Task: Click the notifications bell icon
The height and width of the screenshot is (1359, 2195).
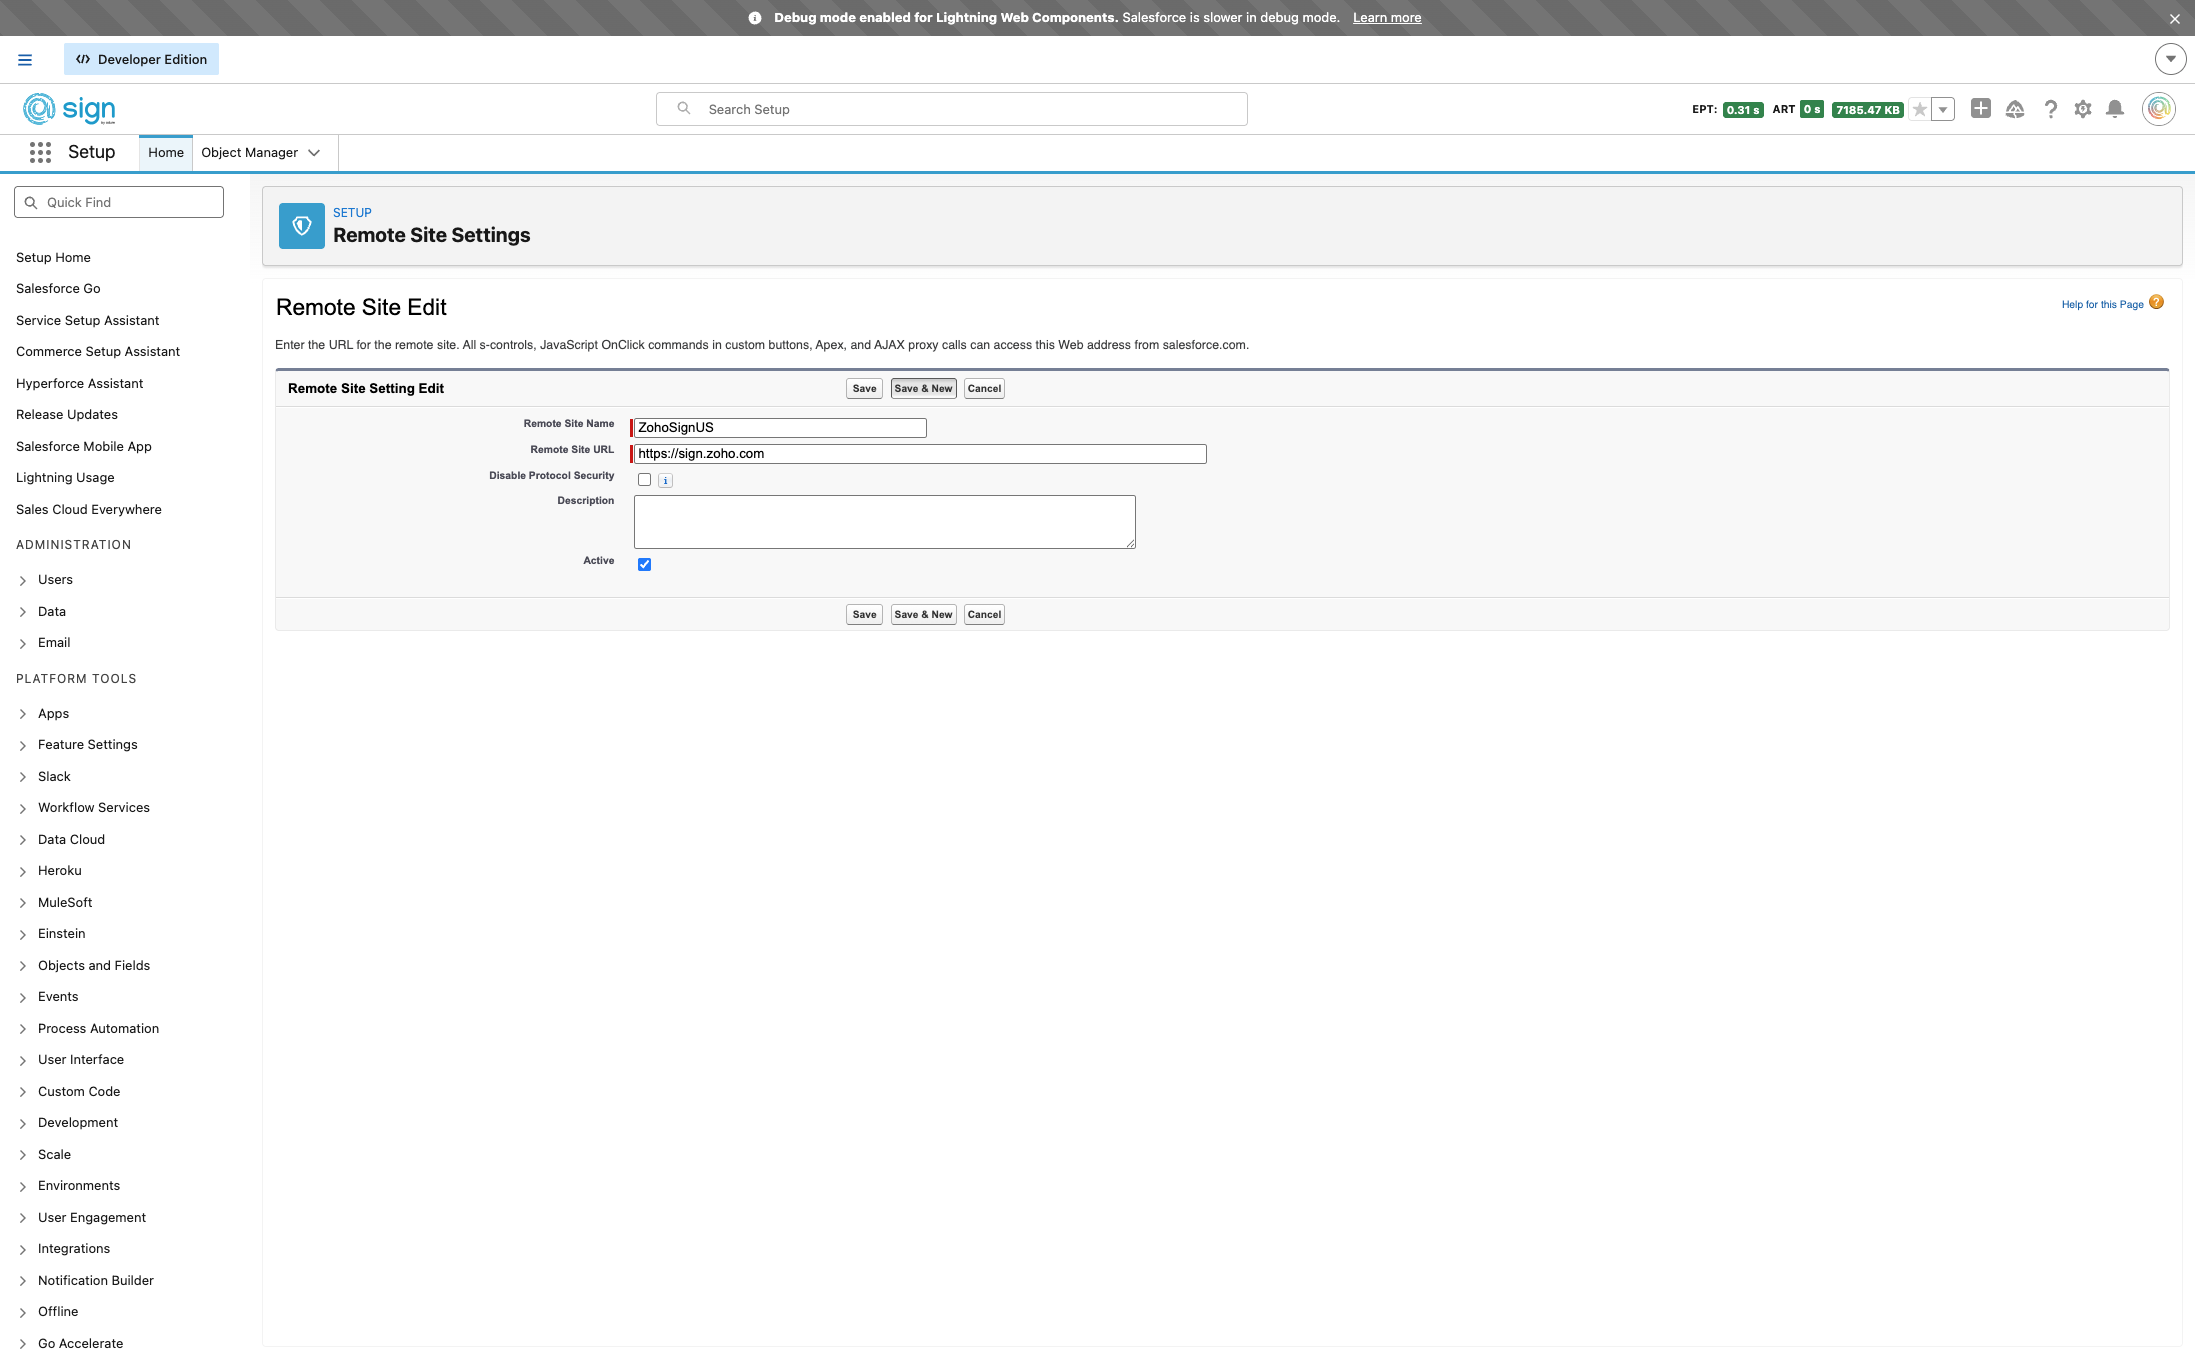Action: [2114, 109]
